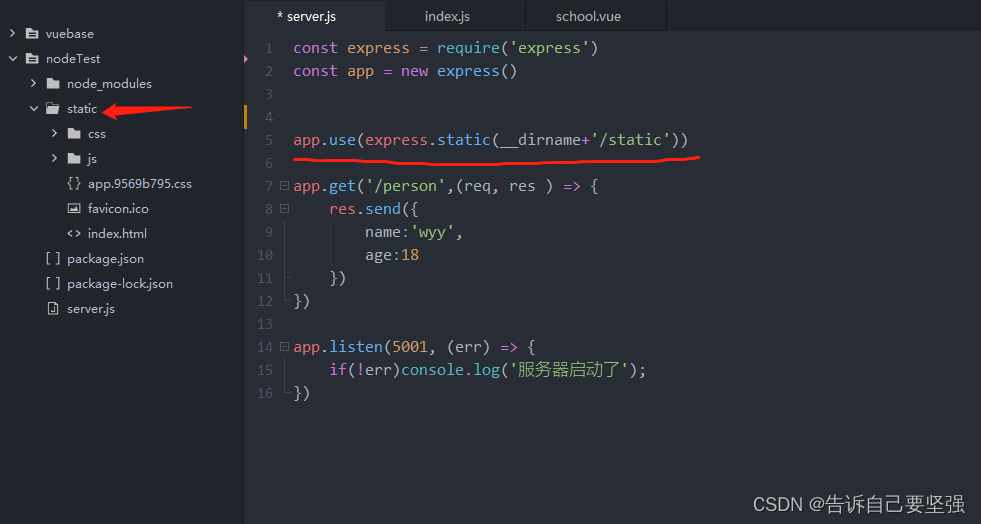This screenshot has height=524, width=981.
Task: Fold the app.listen block at line 14
Action: click(x=284, y=346)
